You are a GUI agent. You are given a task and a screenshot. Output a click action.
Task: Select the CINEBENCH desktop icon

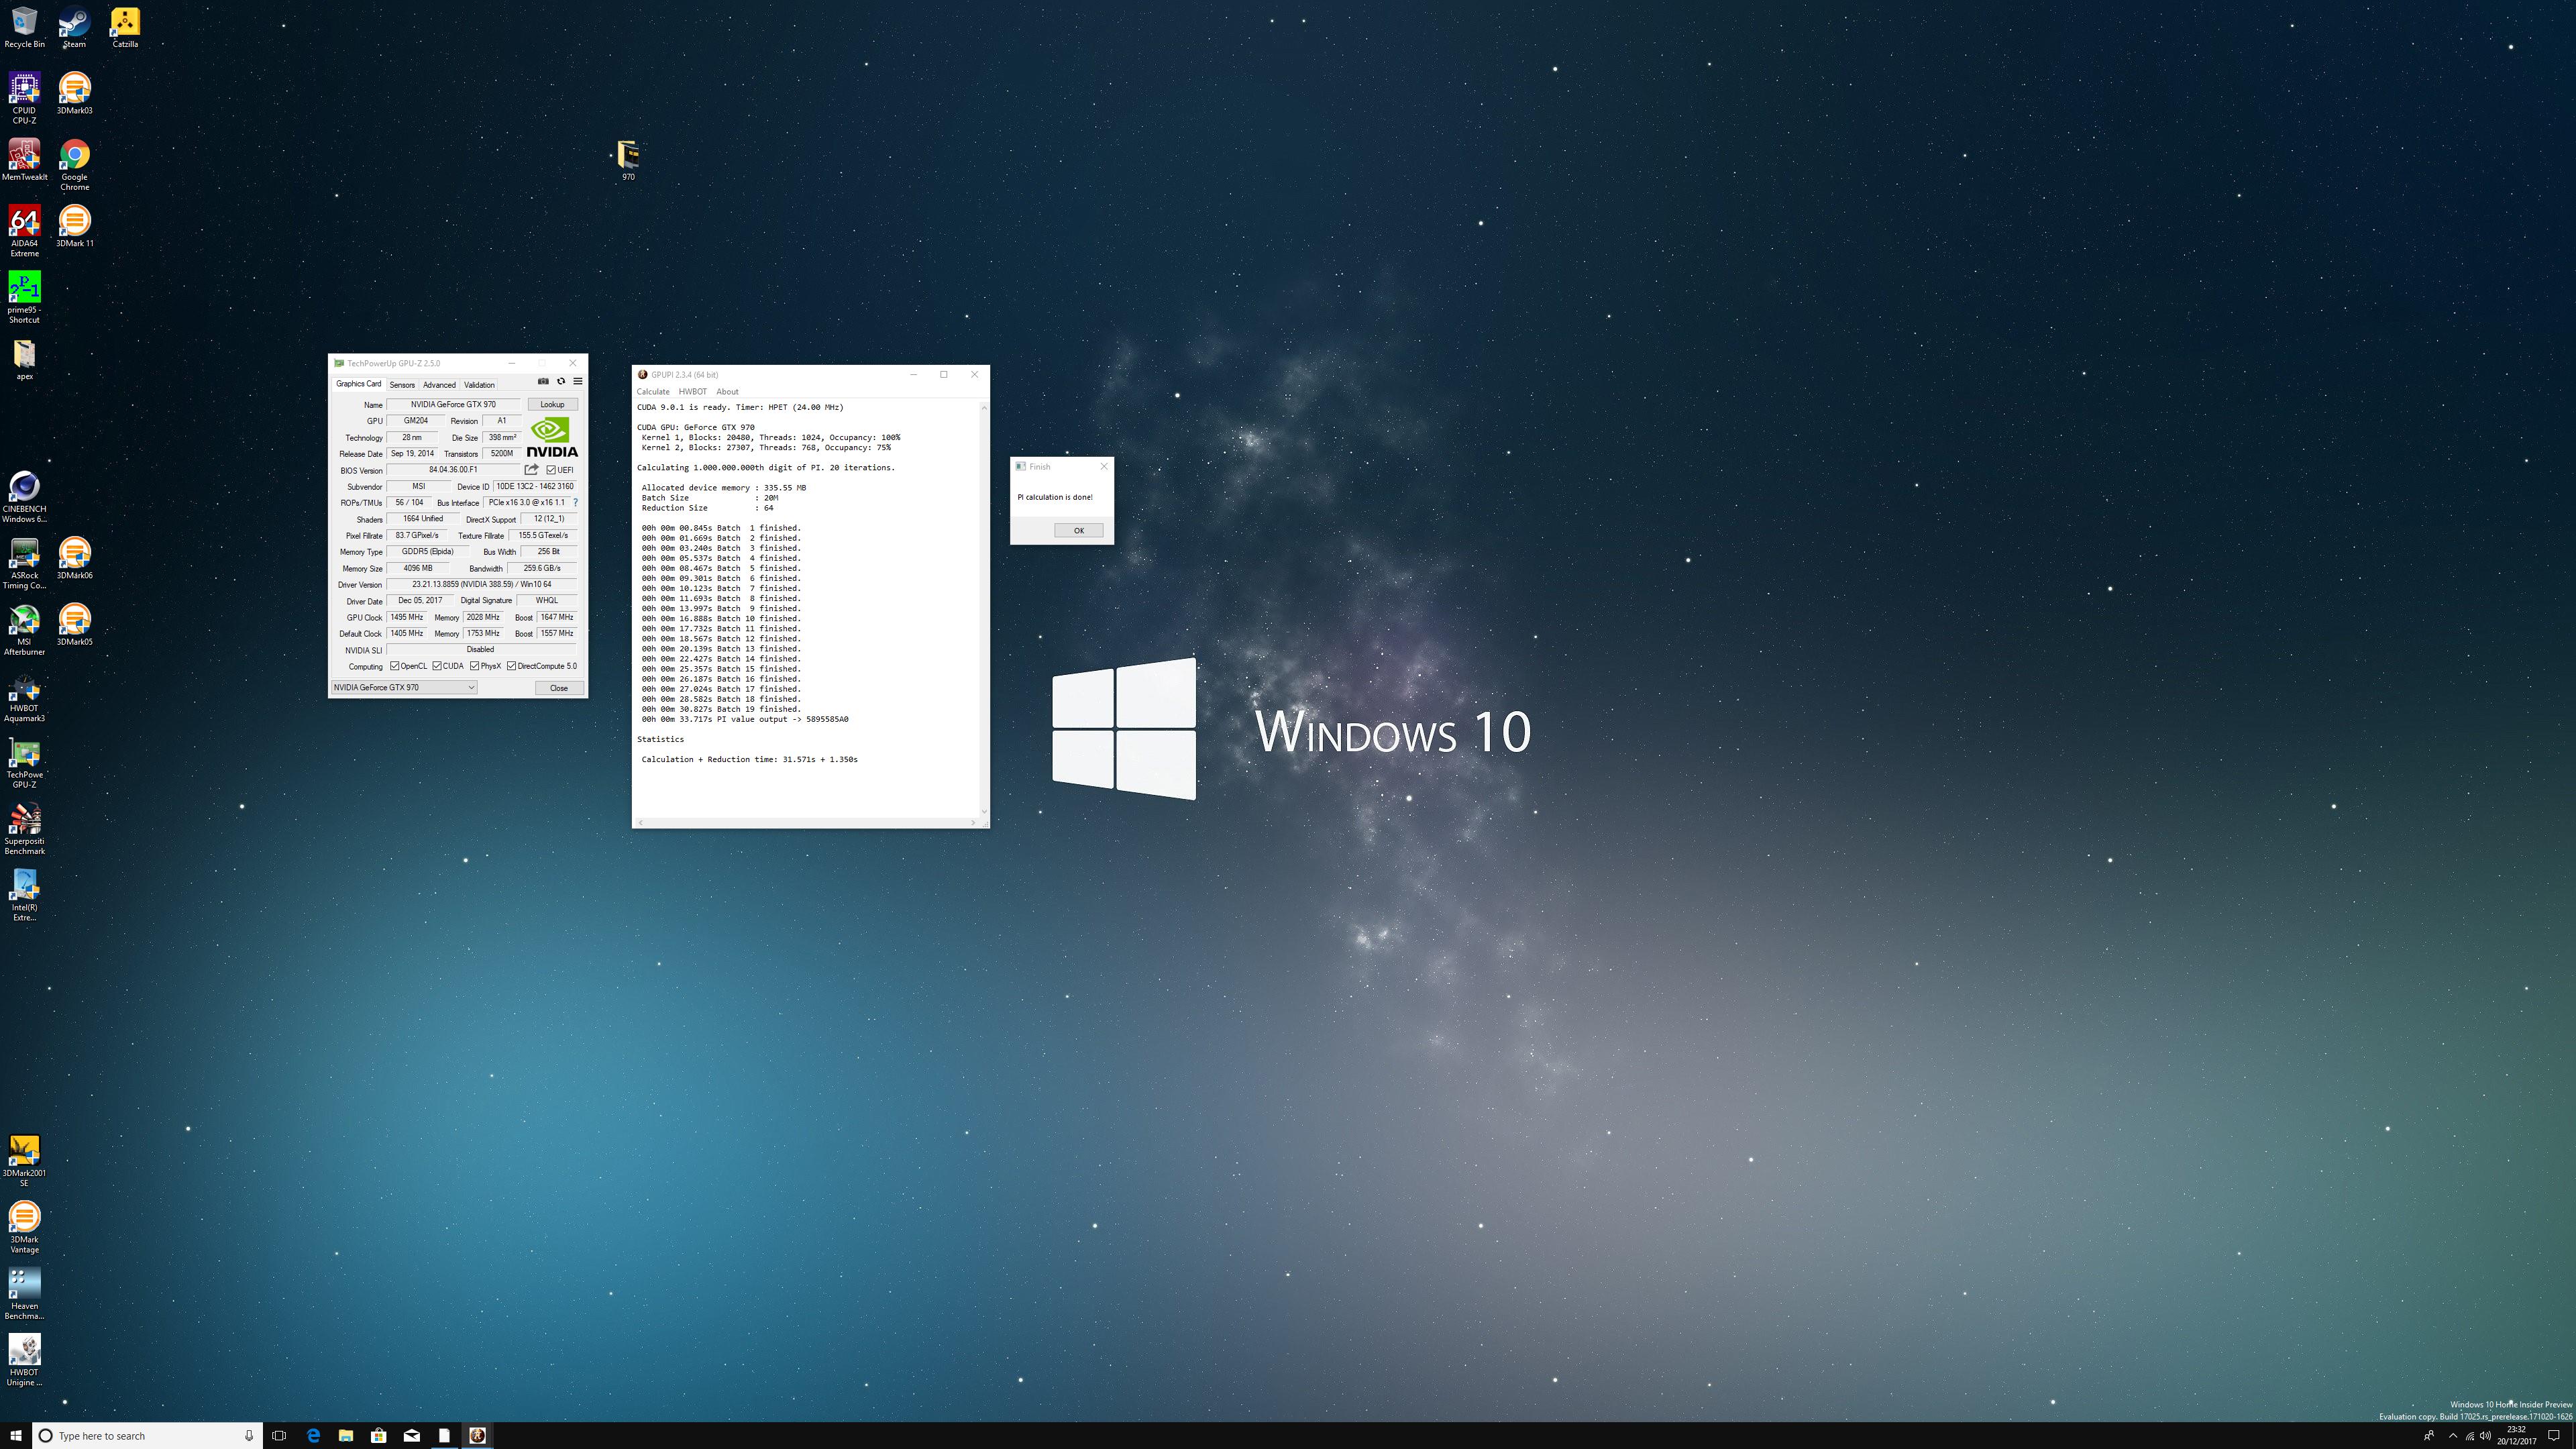24,497
